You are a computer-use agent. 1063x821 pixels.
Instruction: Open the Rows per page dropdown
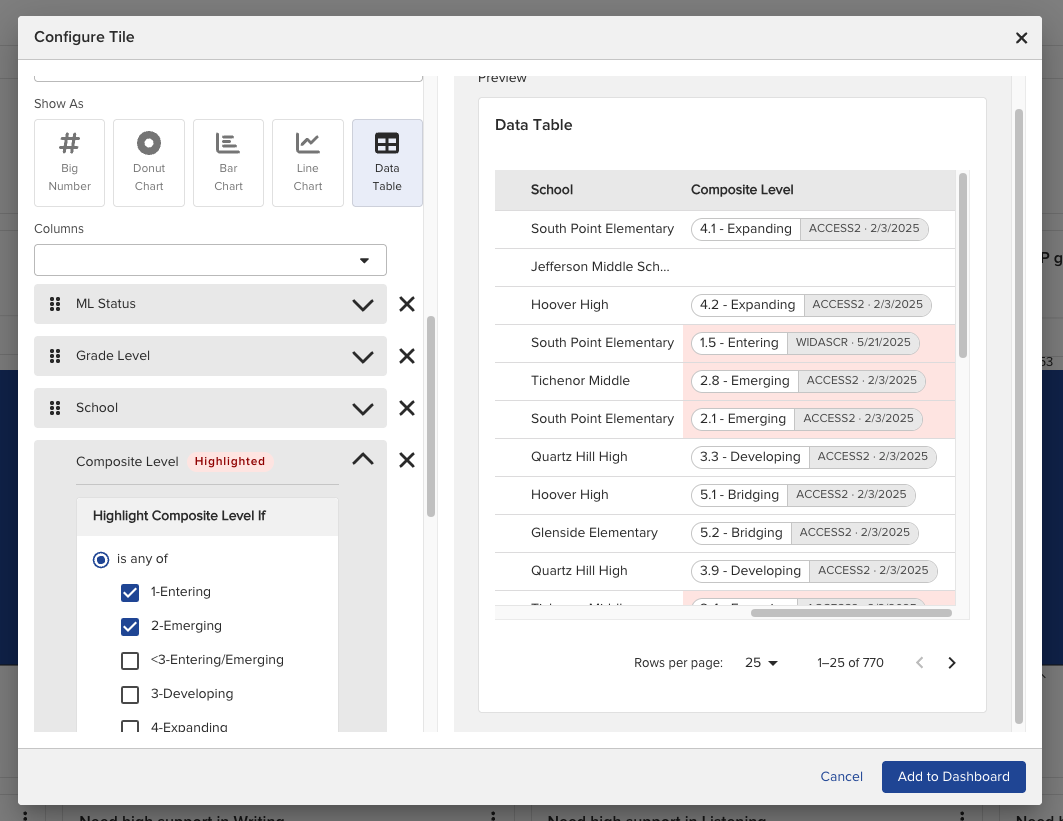point(761,663)
